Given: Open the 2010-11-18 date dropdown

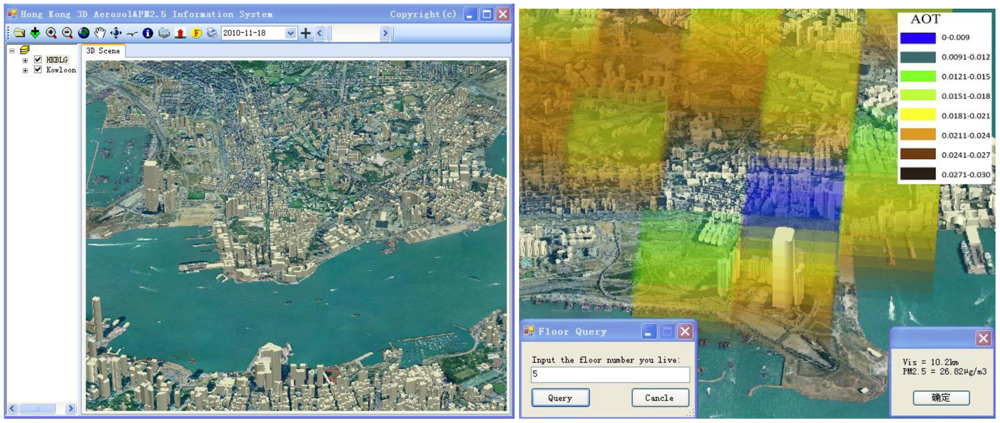Looking at the screenshot, I should click(291, 33).
